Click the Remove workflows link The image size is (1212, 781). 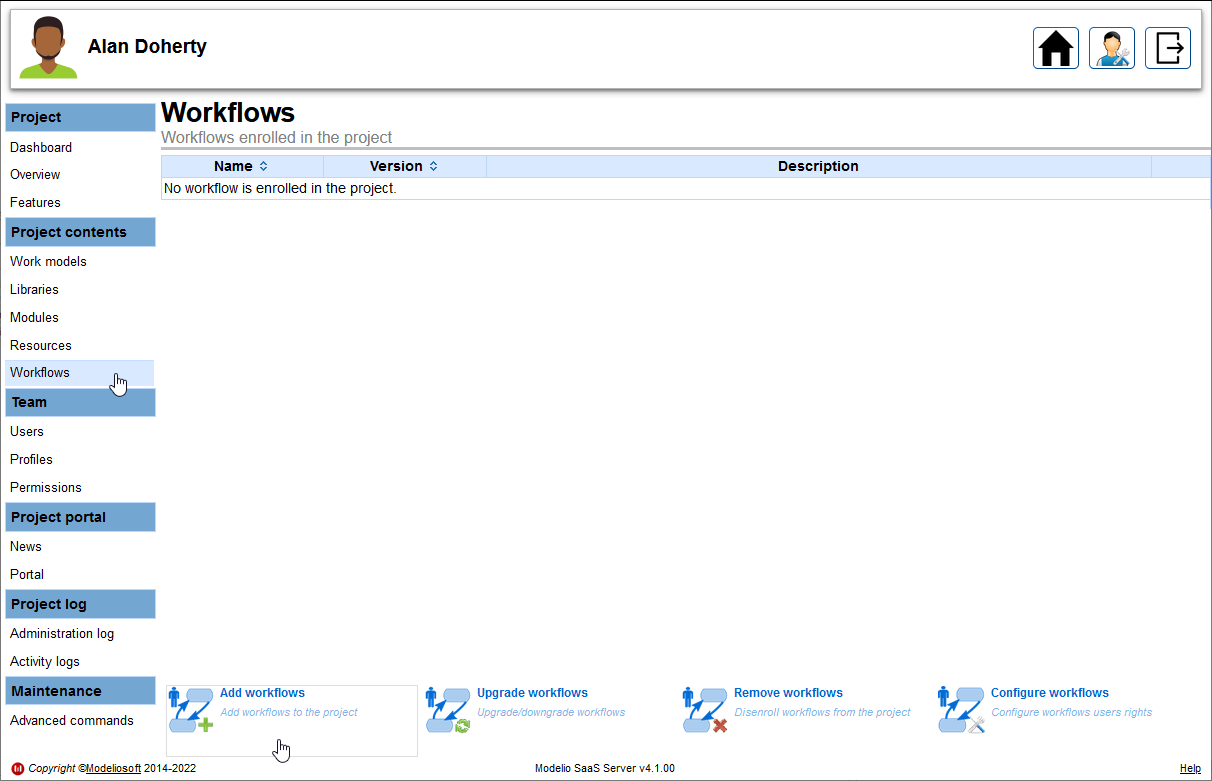[788, 693]
